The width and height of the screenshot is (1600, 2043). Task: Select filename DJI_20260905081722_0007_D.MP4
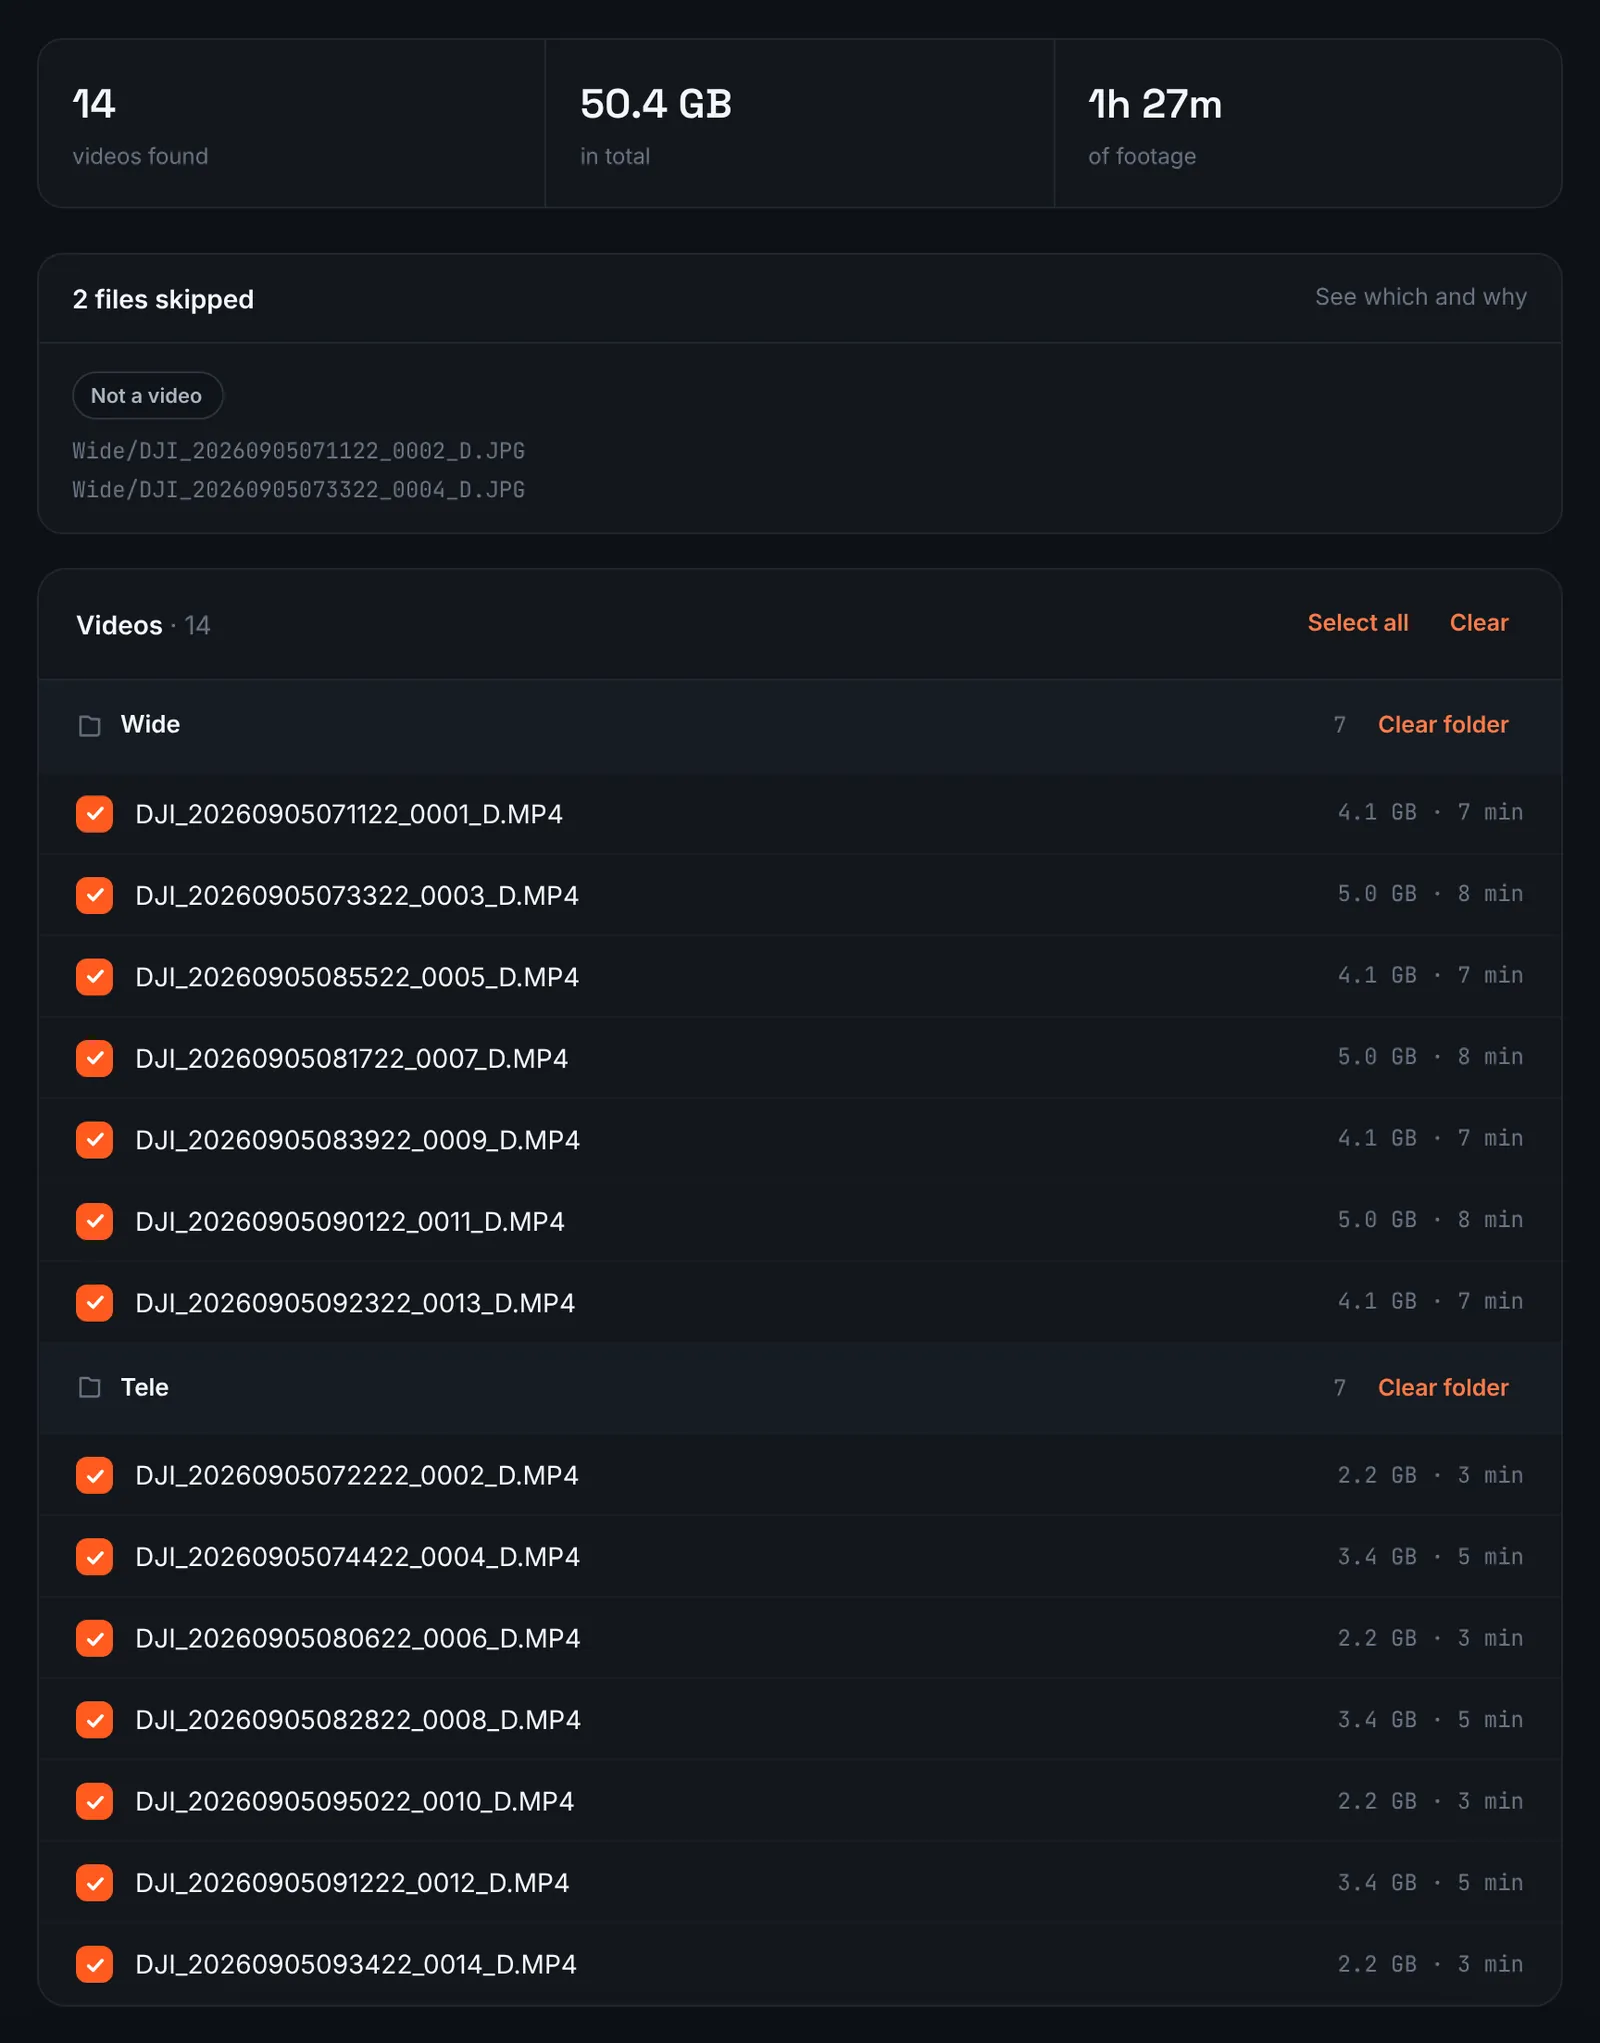coord(352,1058)
